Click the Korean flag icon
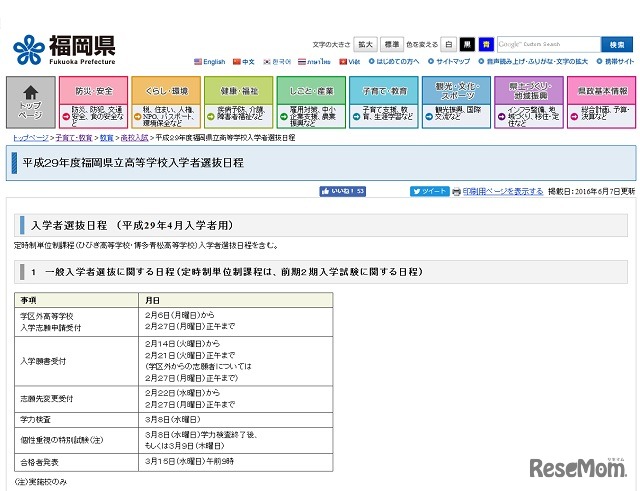640x491 pixels. point(267,62)
